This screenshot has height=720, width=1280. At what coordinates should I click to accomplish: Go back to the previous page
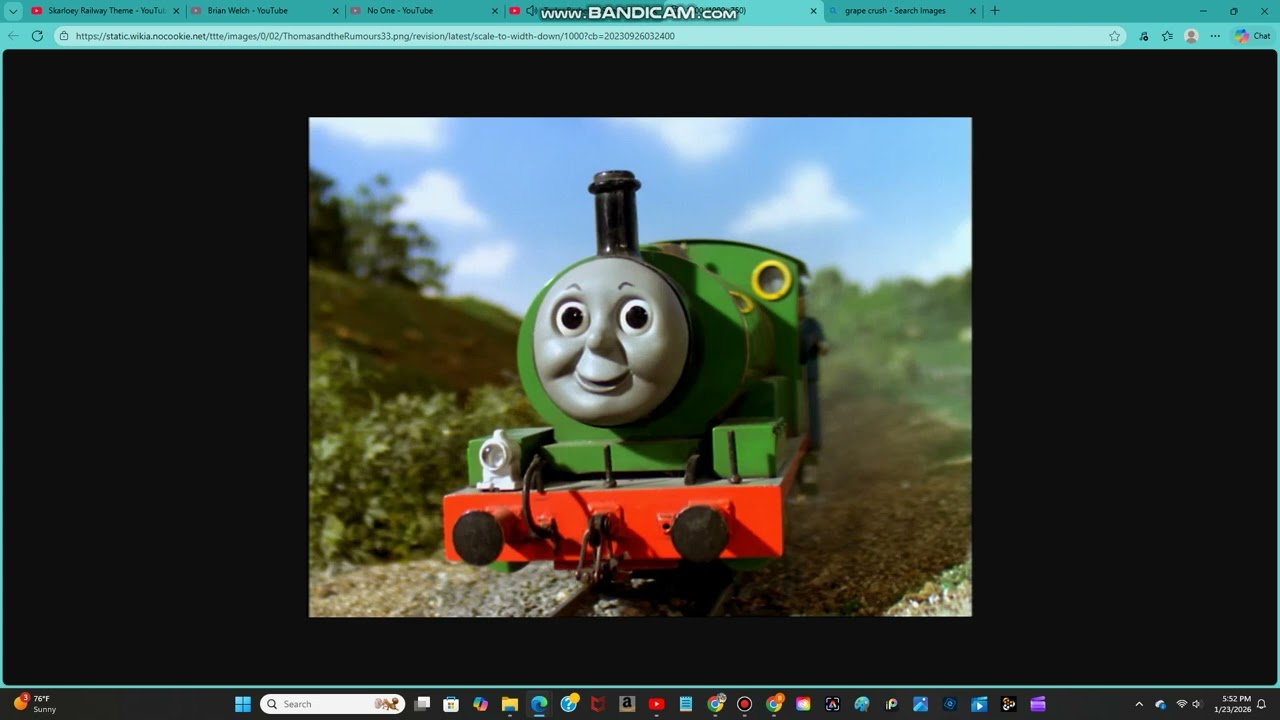(x=13, y=36)
